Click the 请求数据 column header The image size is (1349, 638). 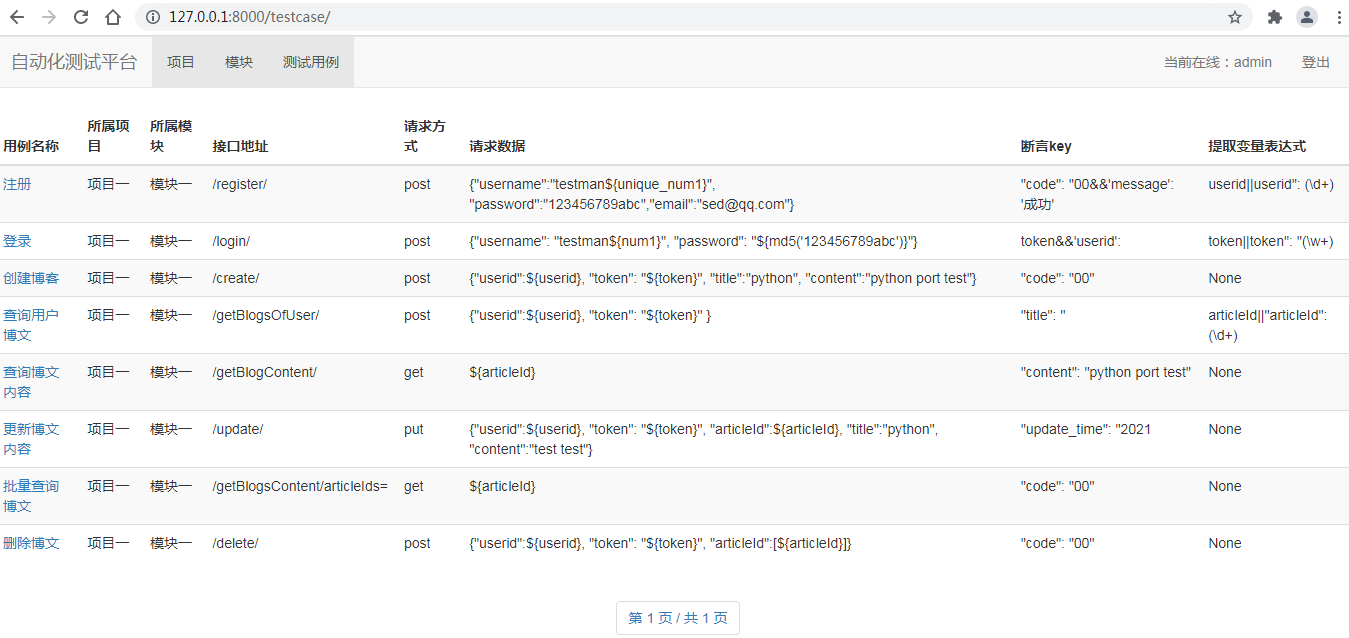(x=497, y=146)
